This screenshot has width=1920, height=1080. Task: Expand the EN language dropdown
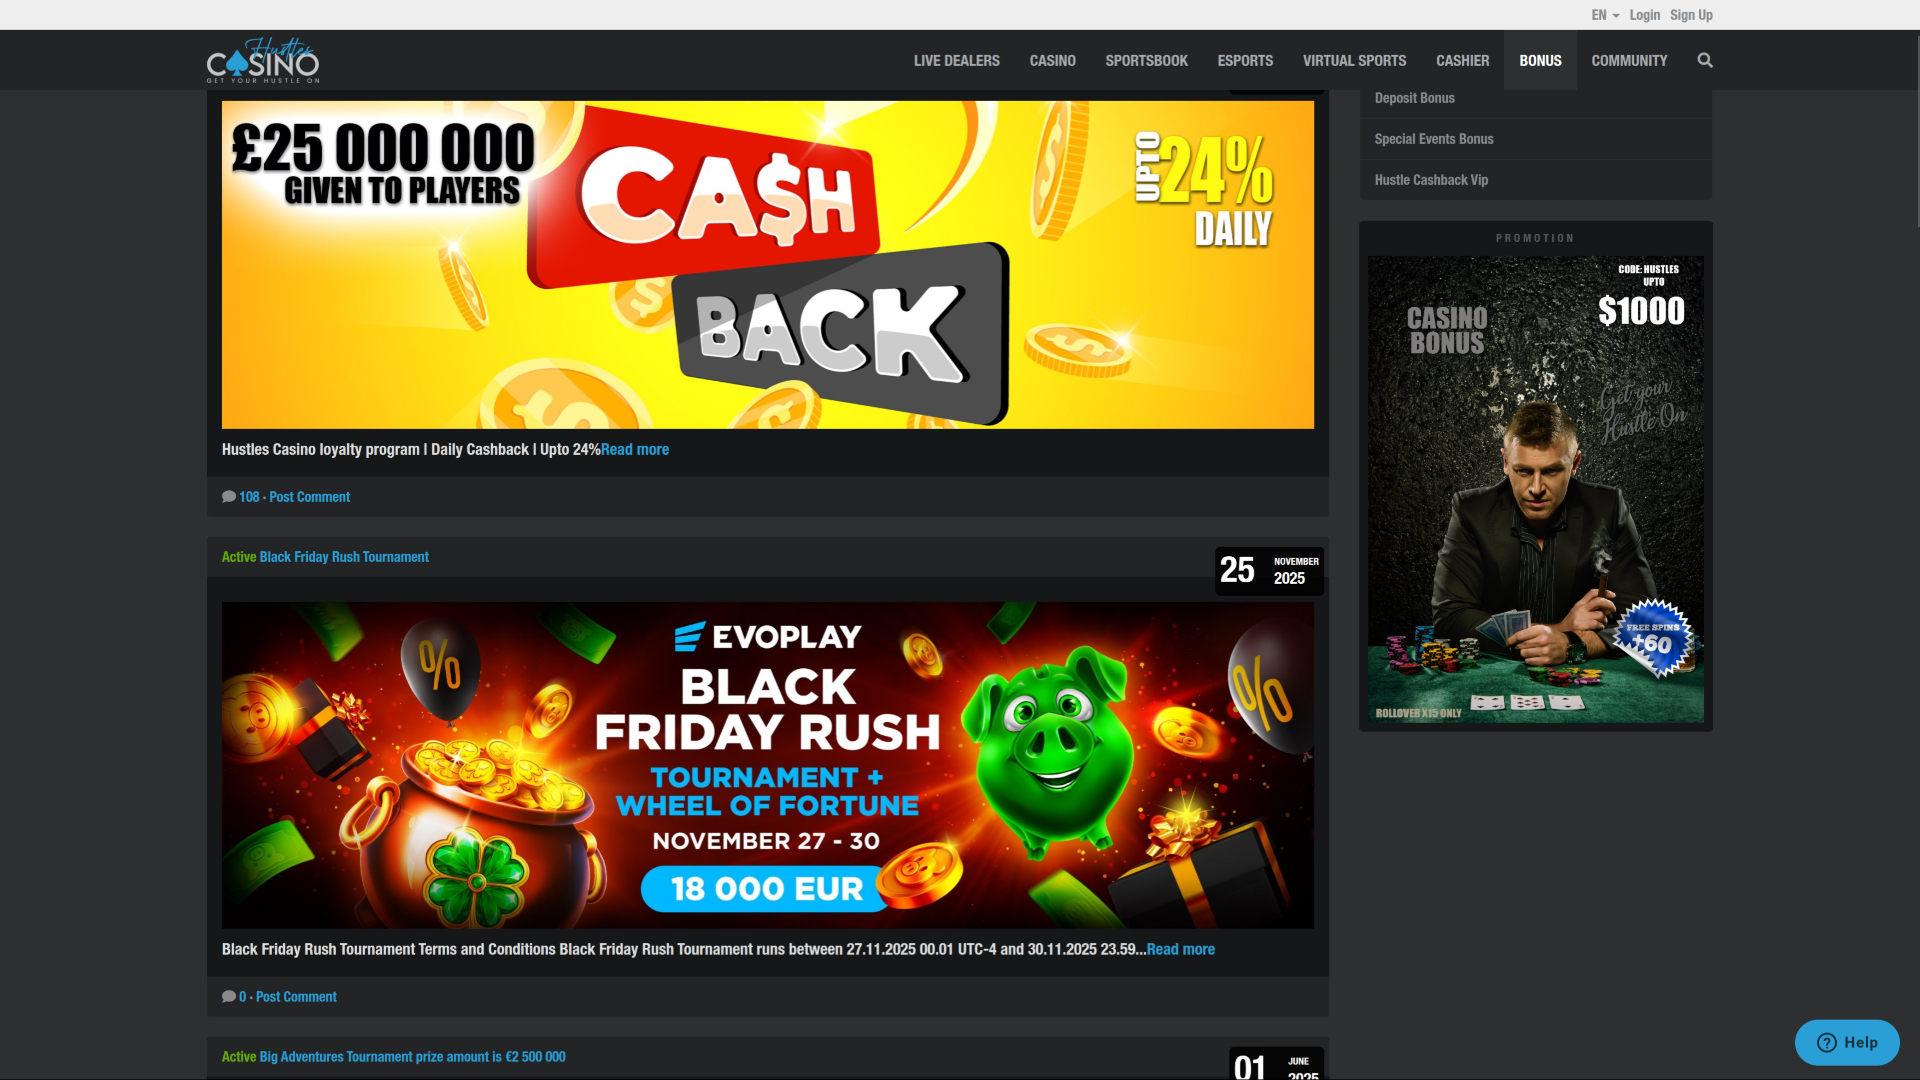click(x=1601, y=14)
